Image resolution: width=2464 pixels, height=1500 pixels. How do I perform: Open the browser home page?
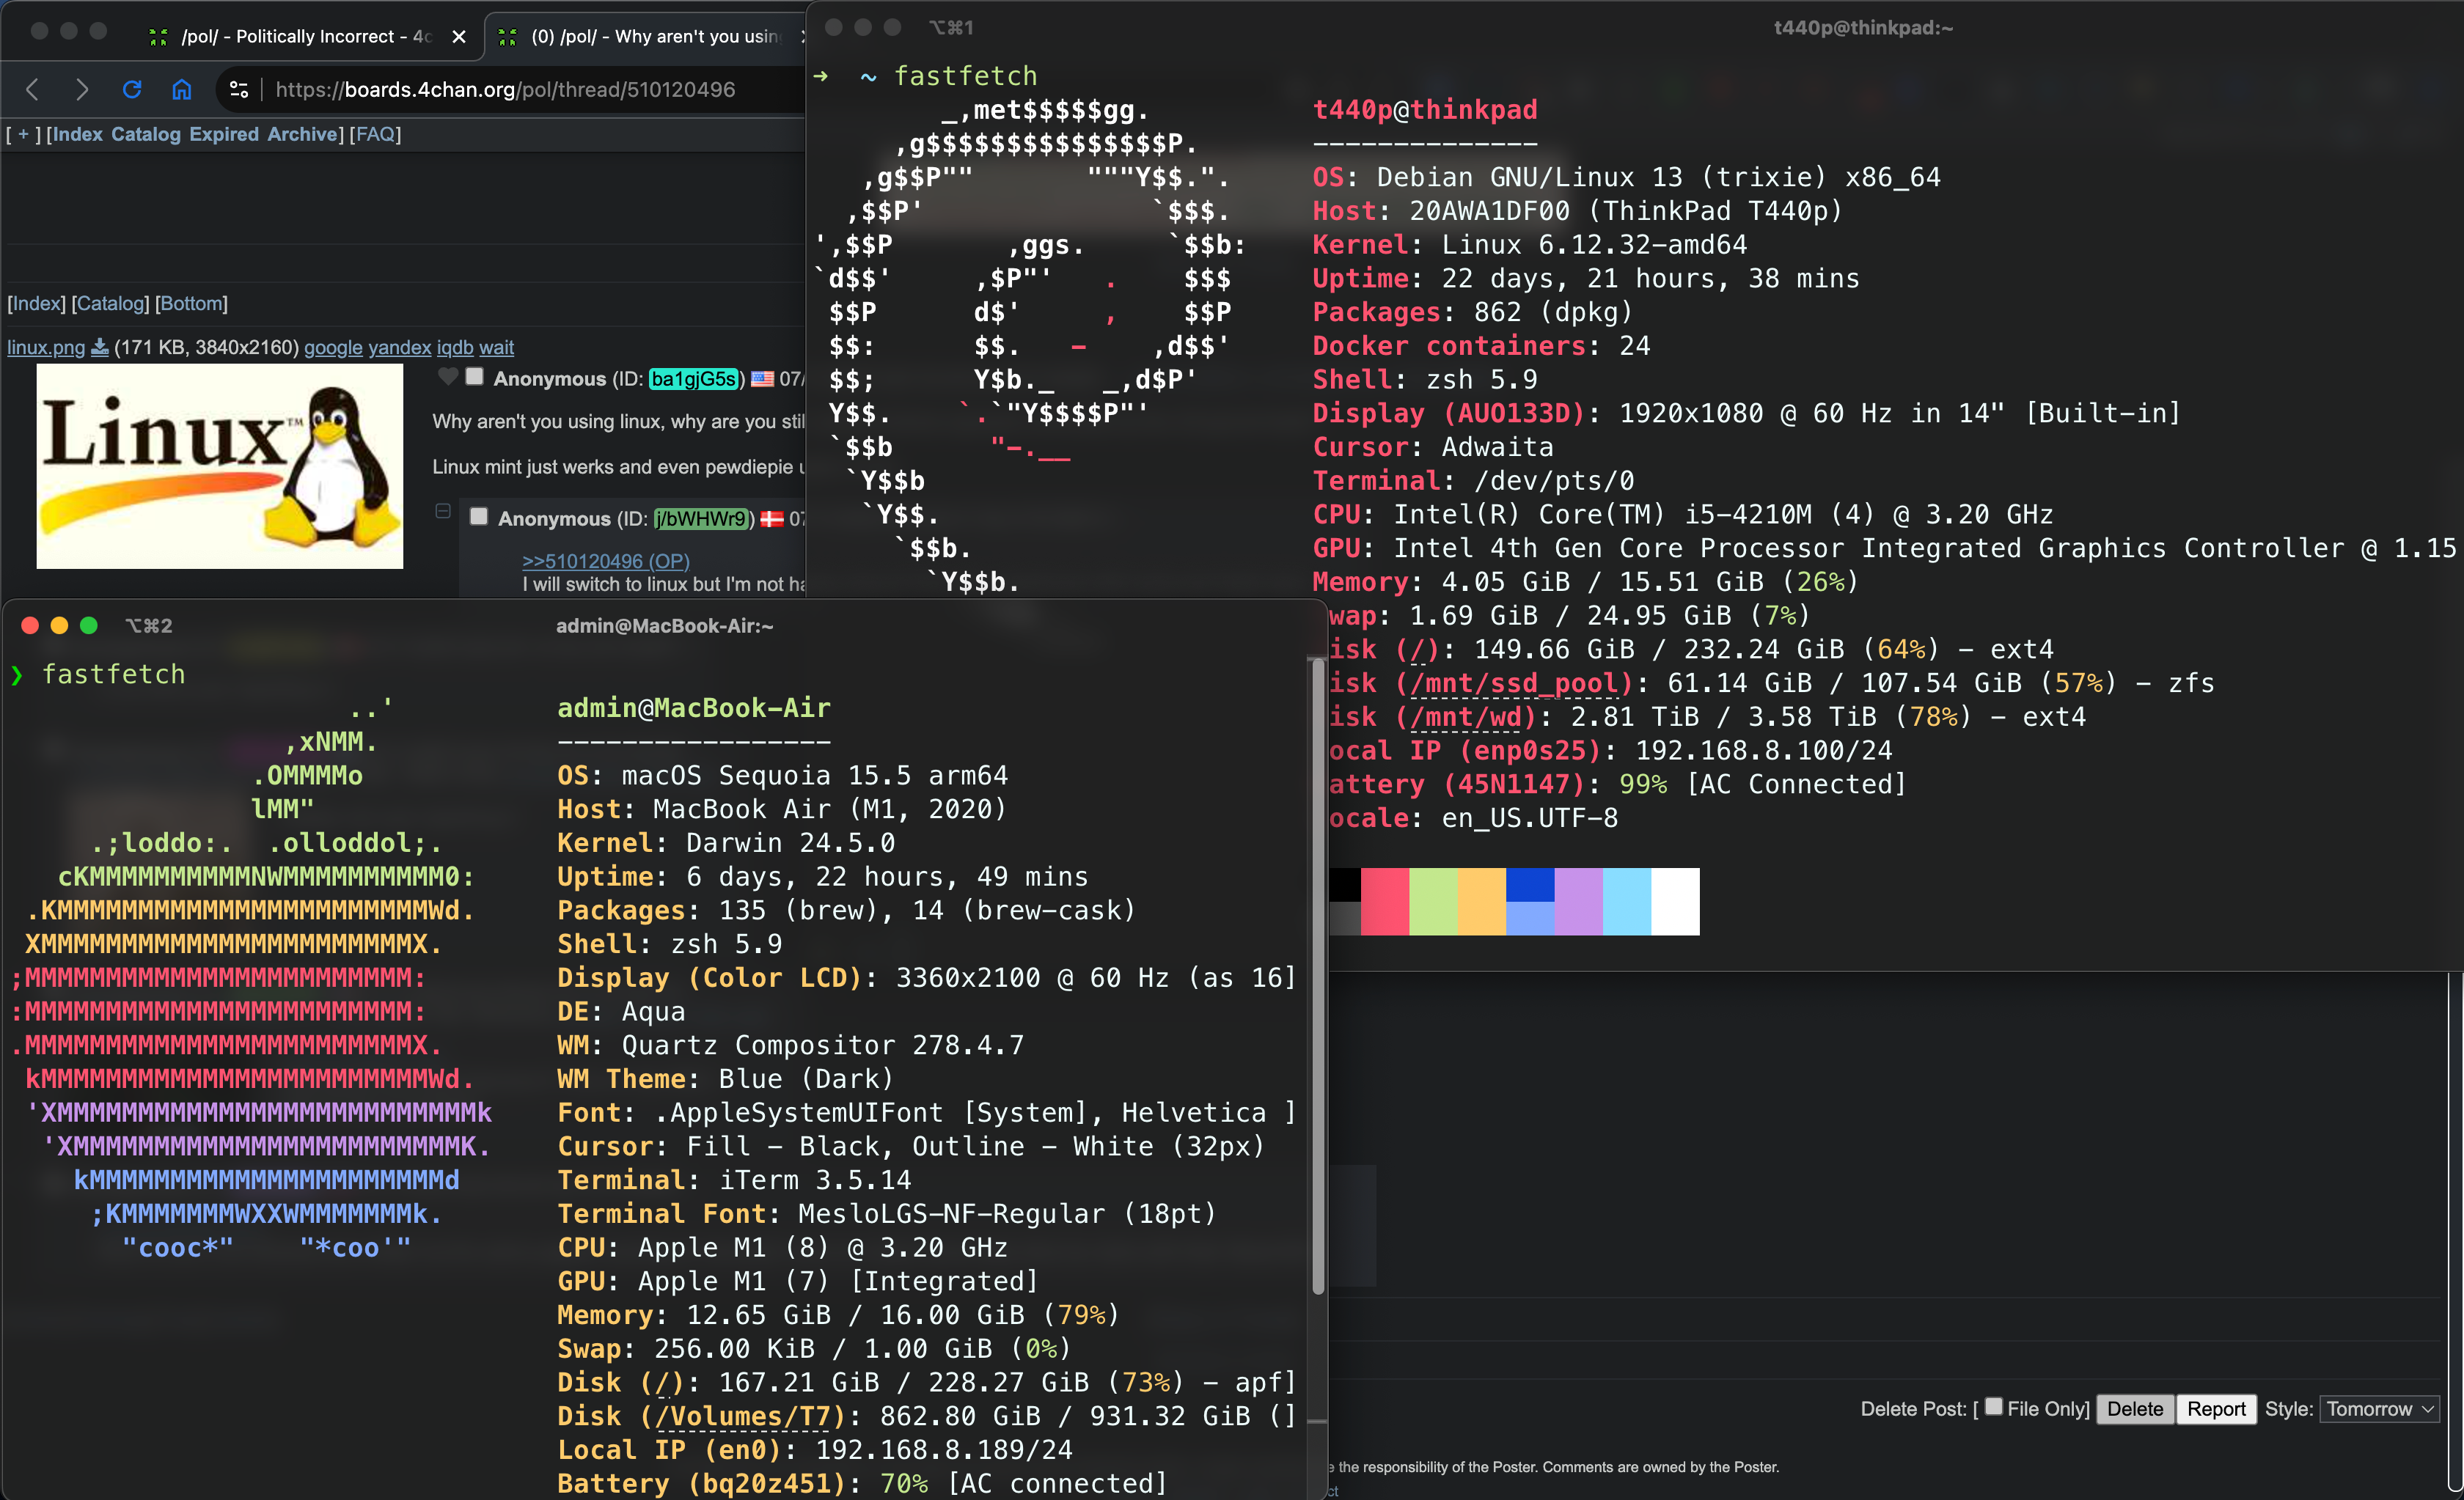pyautogui.click(x=181, y=90)
